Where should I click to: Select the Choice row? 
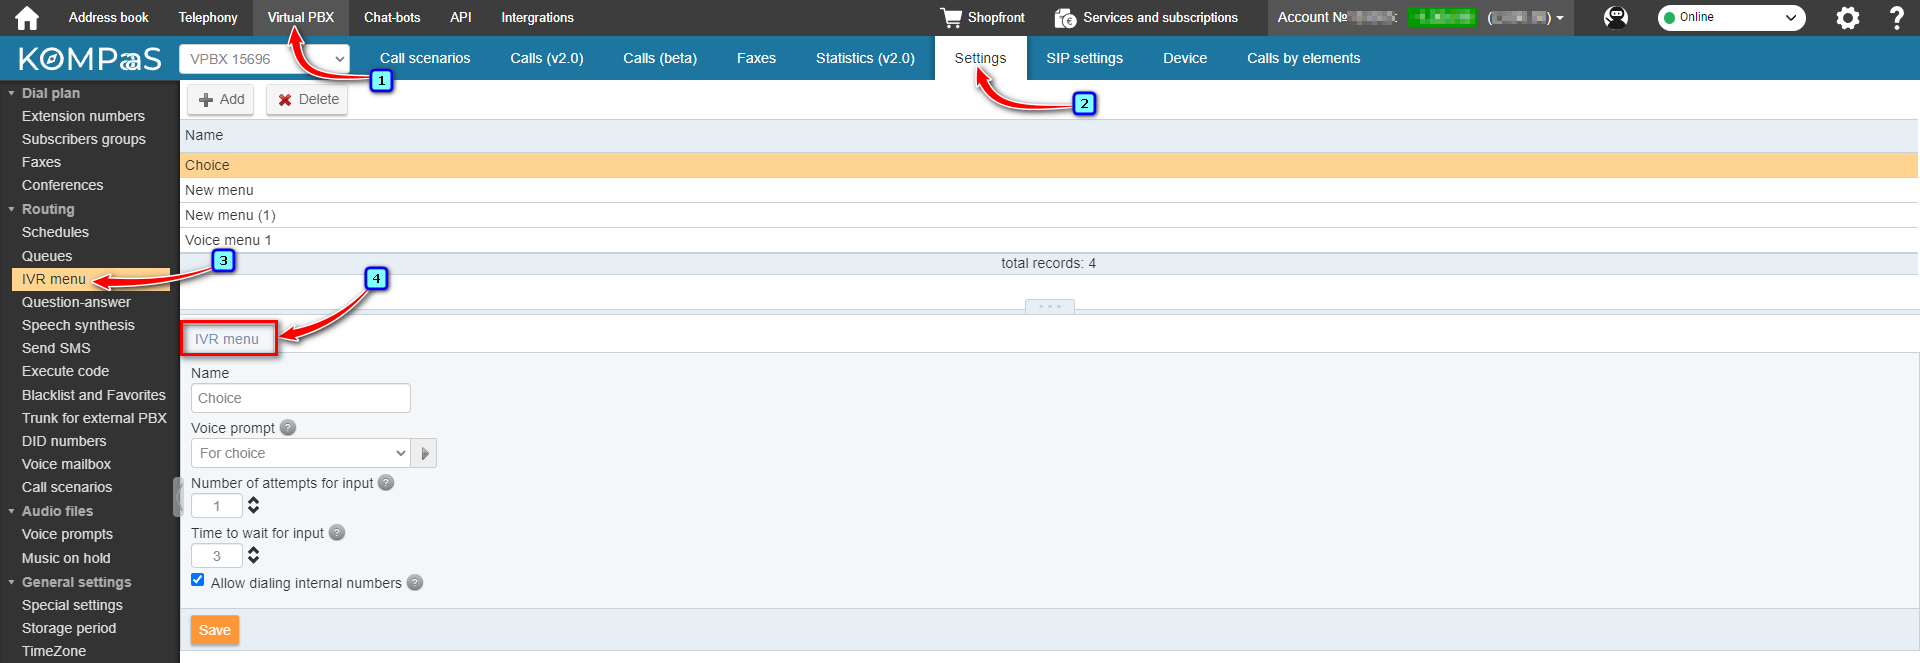[1049, 165]
